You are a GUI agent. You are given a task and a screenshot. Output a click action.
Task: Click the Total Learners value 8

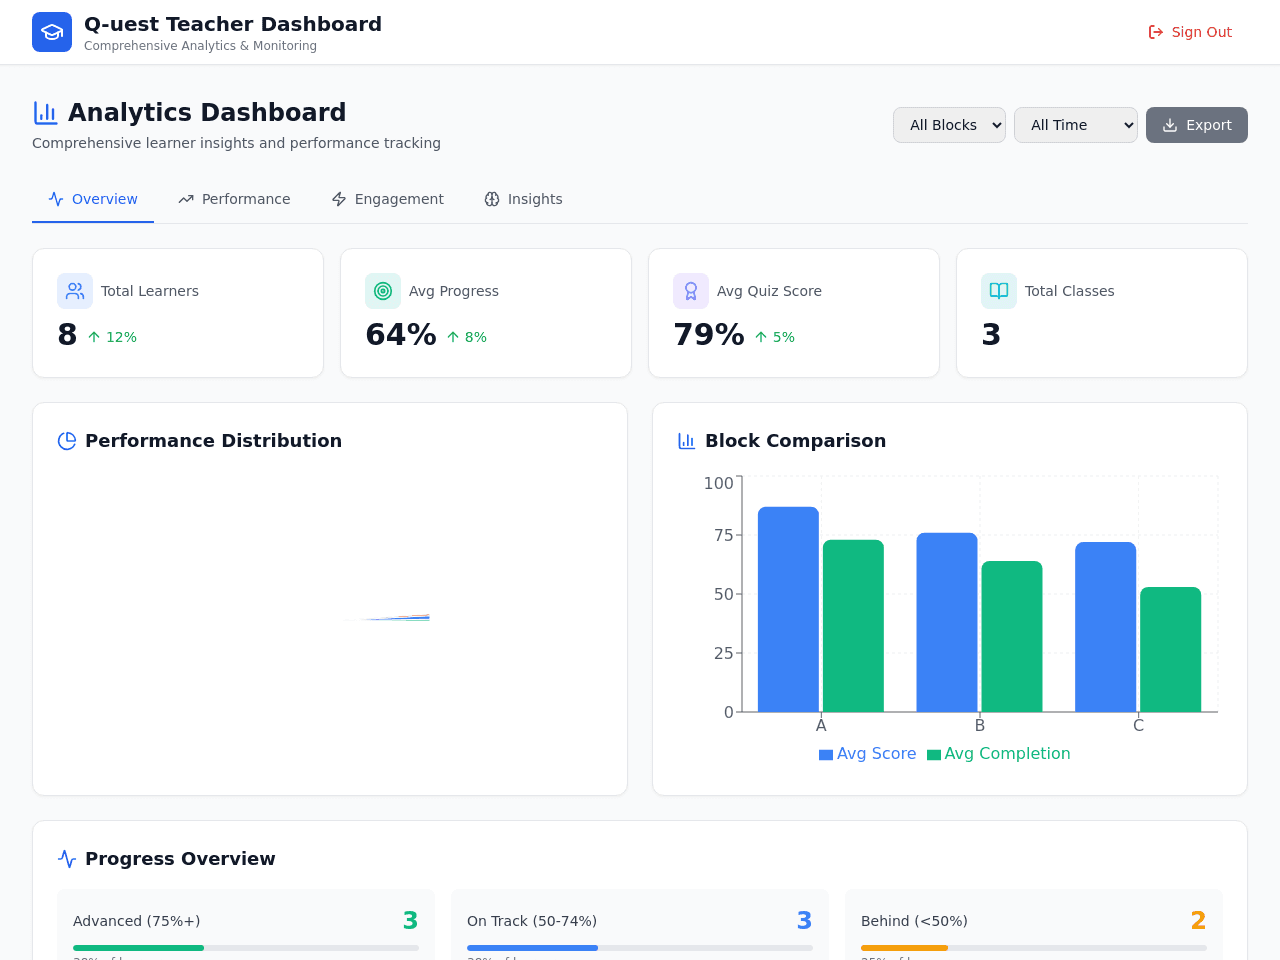pyautogui.click(x=67, y=335)
